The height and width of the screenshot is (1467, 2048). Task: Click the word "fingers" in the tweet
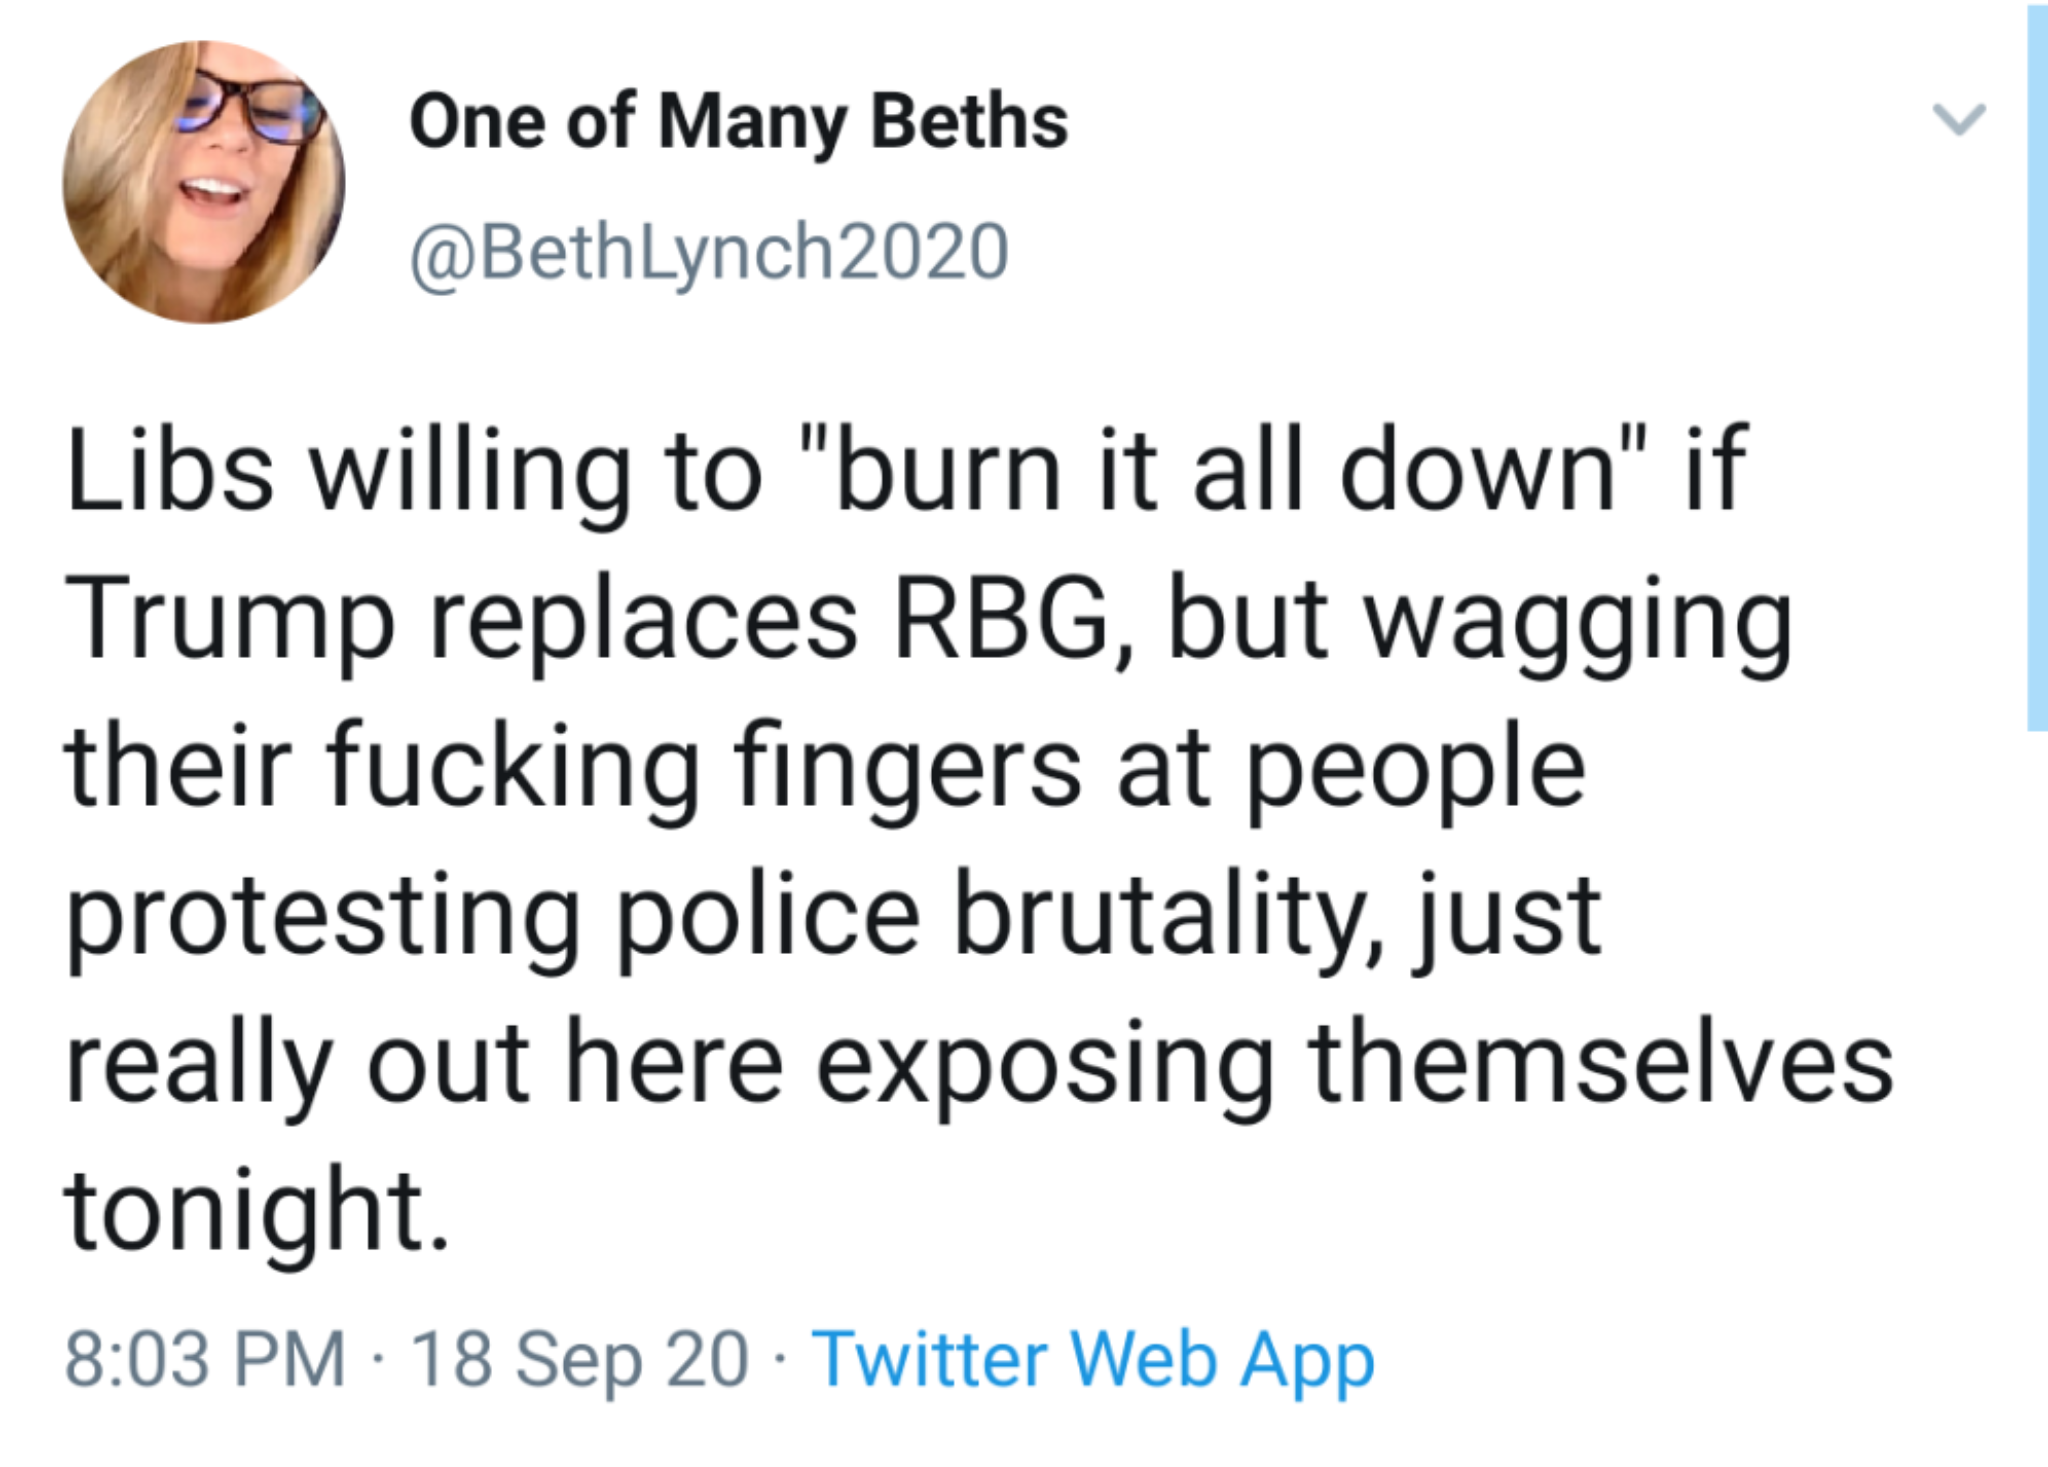(907, 768)
